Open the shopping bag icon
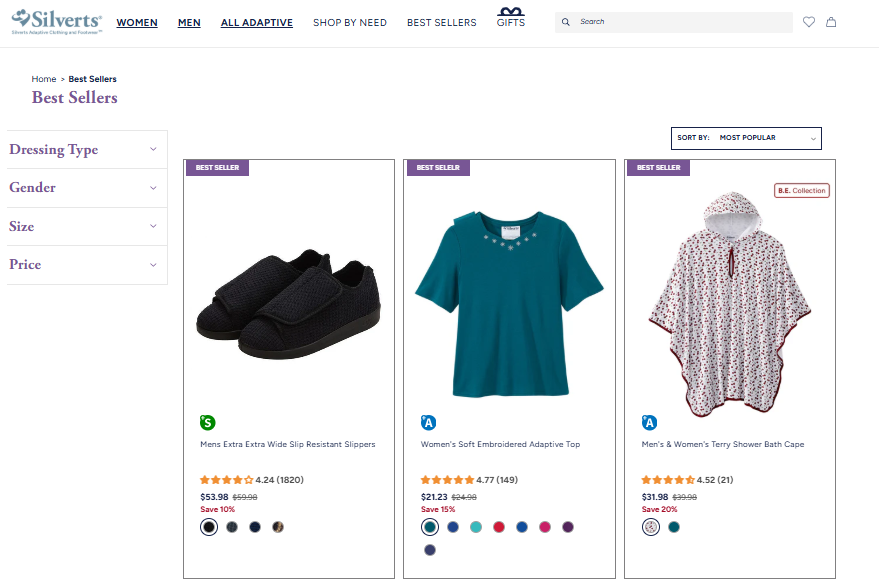 coord(831,21)
